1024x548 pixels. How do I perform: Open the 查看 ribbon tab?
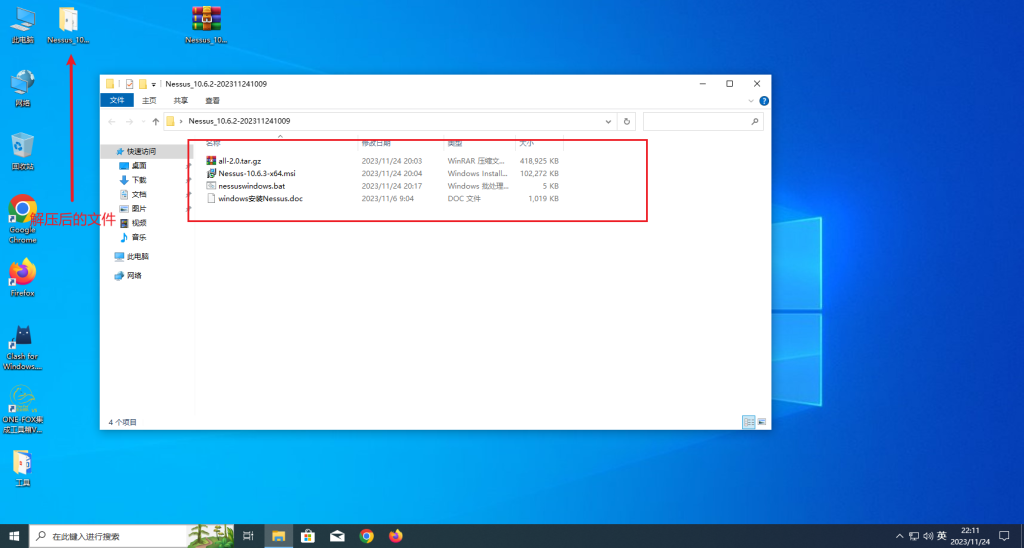pos(212,101)
